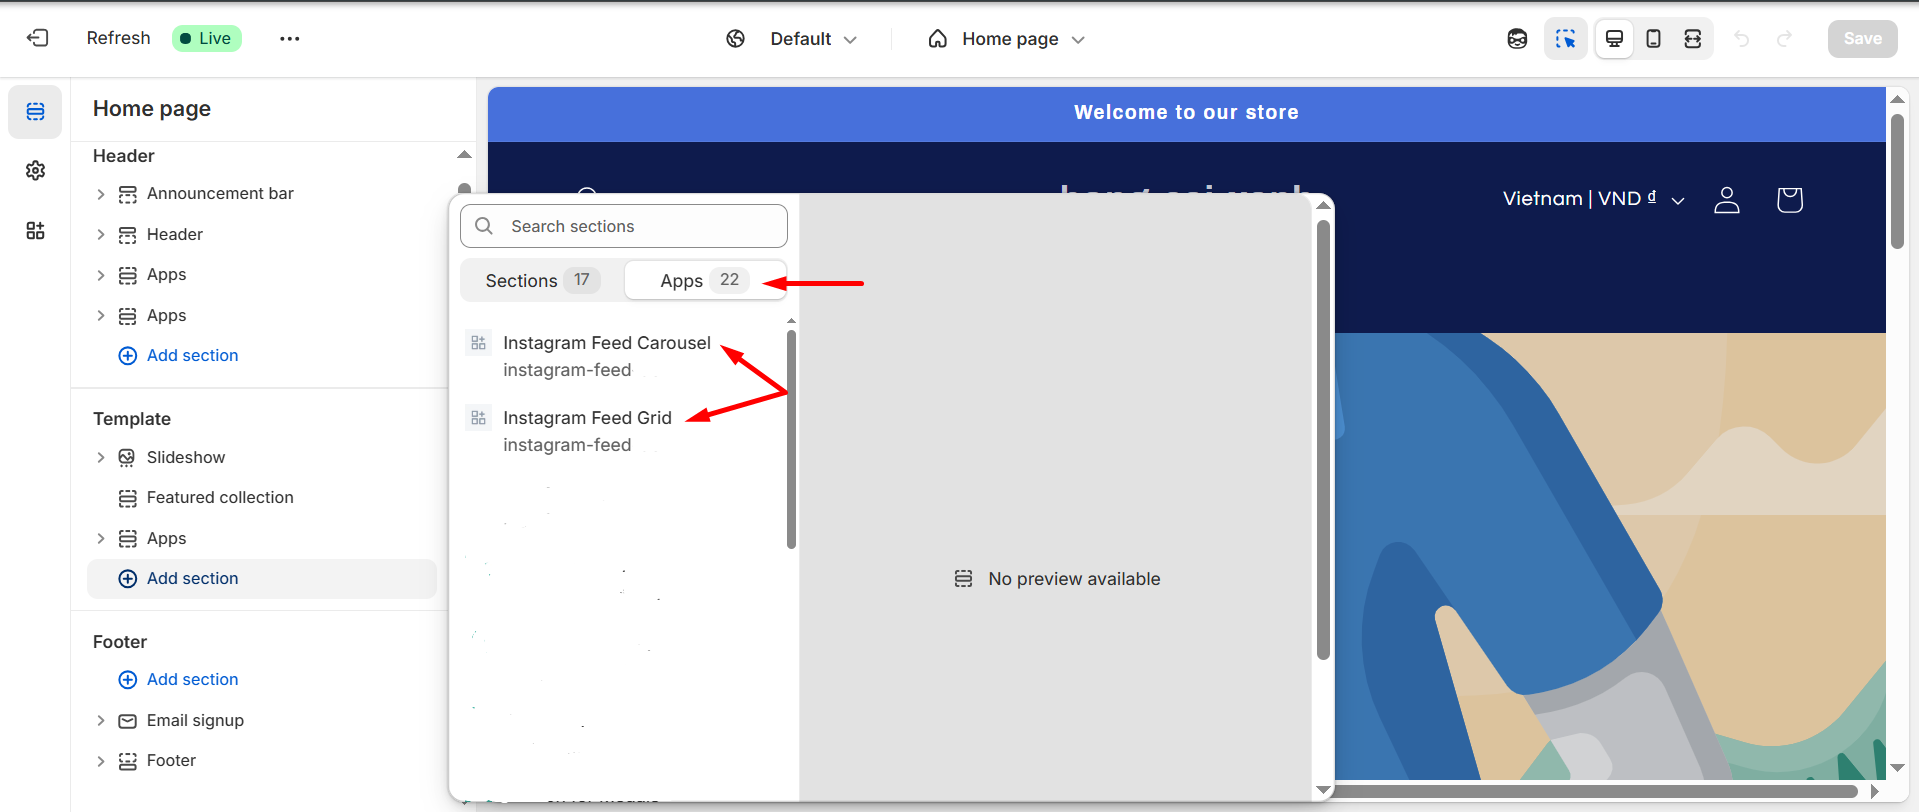This screenshot has height=812, width=1919.
Task: Toggle the preview inspector selection tool
Action: [x=1565, y=38]
